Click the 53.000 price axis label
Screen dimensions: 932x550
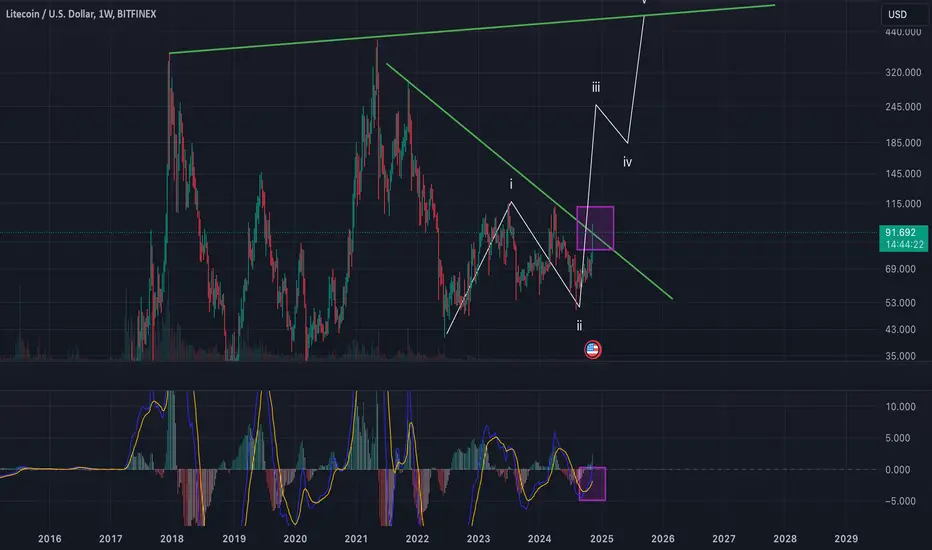tap(900, 303)
